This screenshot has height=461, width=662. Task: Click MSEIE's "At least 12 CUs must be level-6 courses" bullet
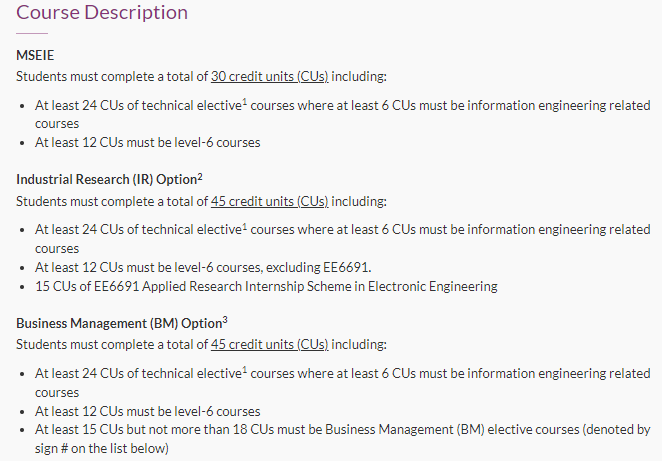coord(147,143)
